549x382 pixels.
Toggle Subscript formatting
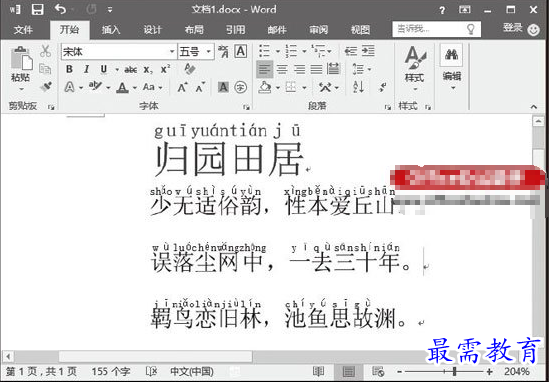(148, 70)
